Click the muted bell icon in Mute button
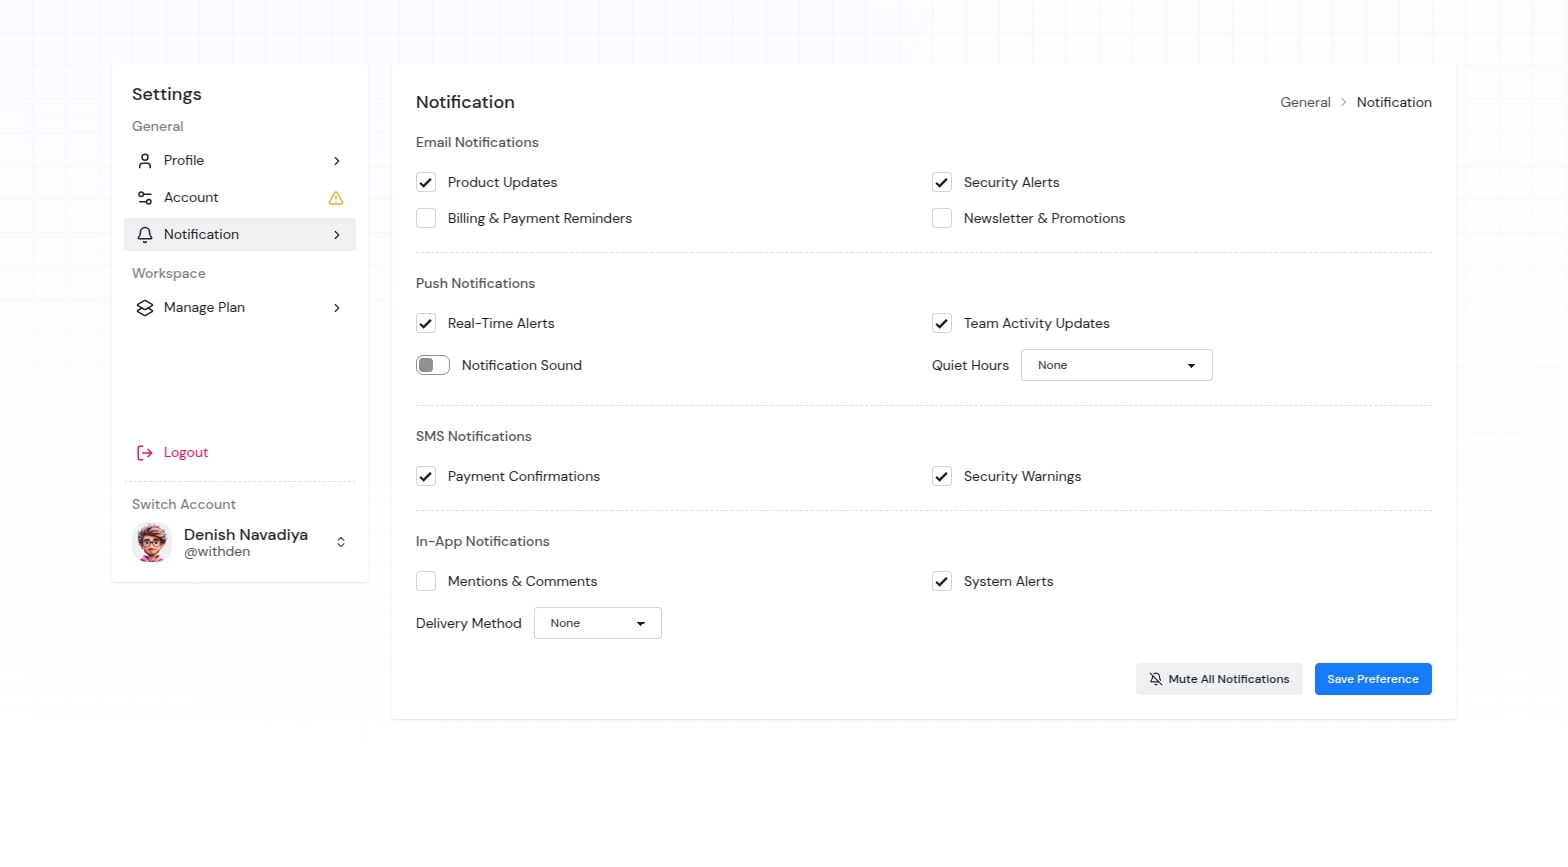Viewport: 1568px width, 867px height. click(1156, 679)
